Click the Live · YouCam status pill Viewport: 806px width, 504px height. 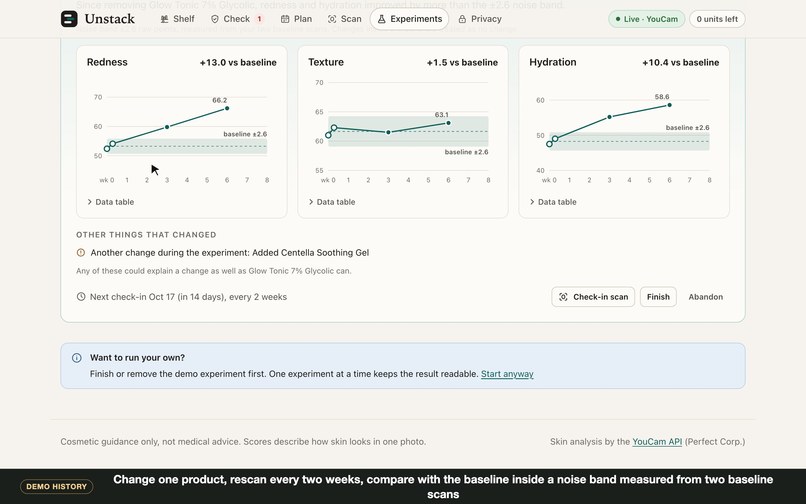click(x=647, y=19)
